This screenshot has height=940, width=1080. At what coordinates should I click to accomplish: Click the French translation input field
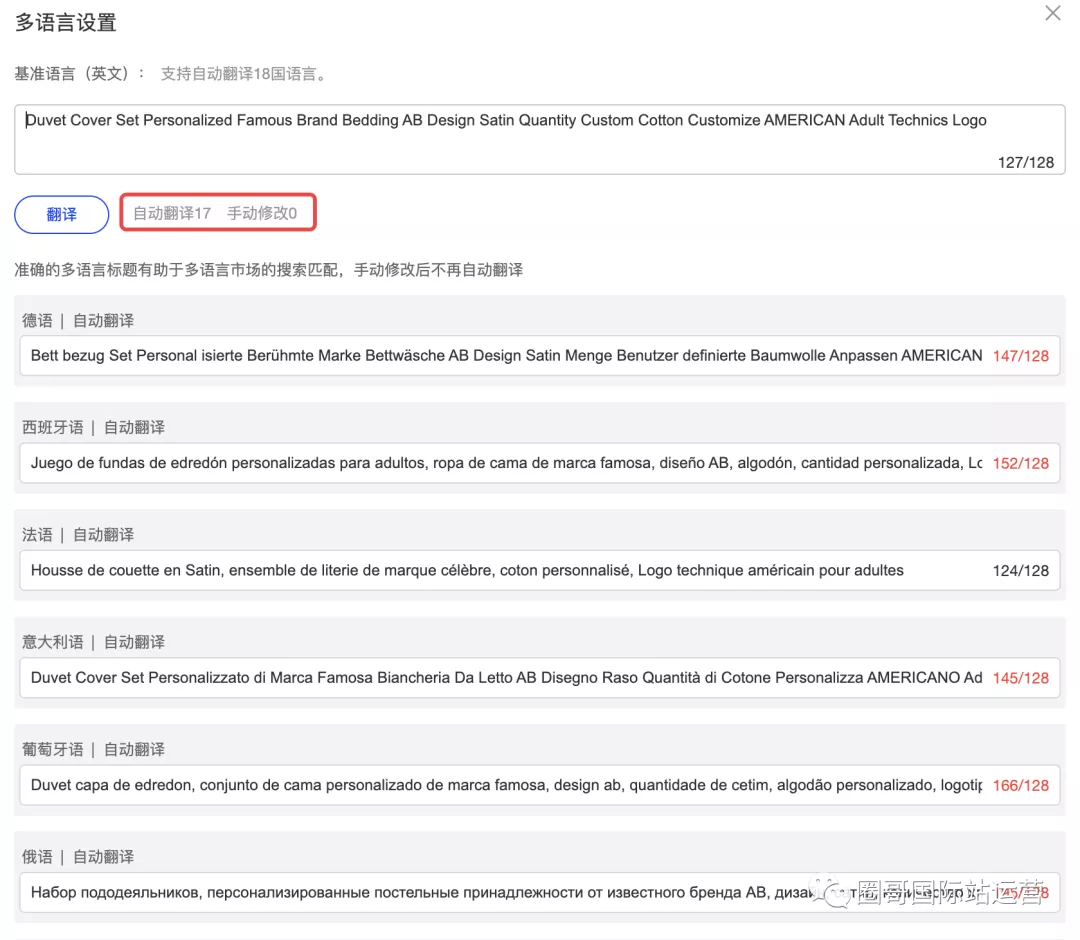click(539, 570)
